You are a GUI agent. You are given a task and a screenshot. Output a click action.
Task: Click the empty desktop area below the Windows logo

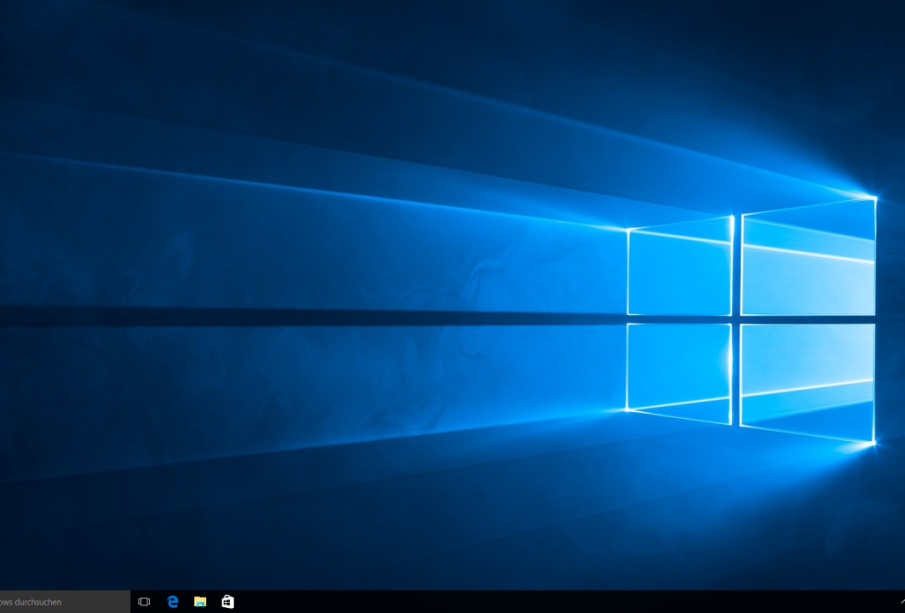point(750,520)
